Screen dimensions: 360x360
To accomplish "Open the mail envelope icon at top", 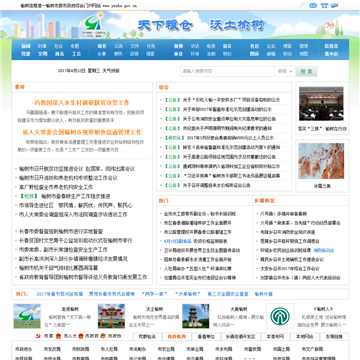I will pos(313,5).
